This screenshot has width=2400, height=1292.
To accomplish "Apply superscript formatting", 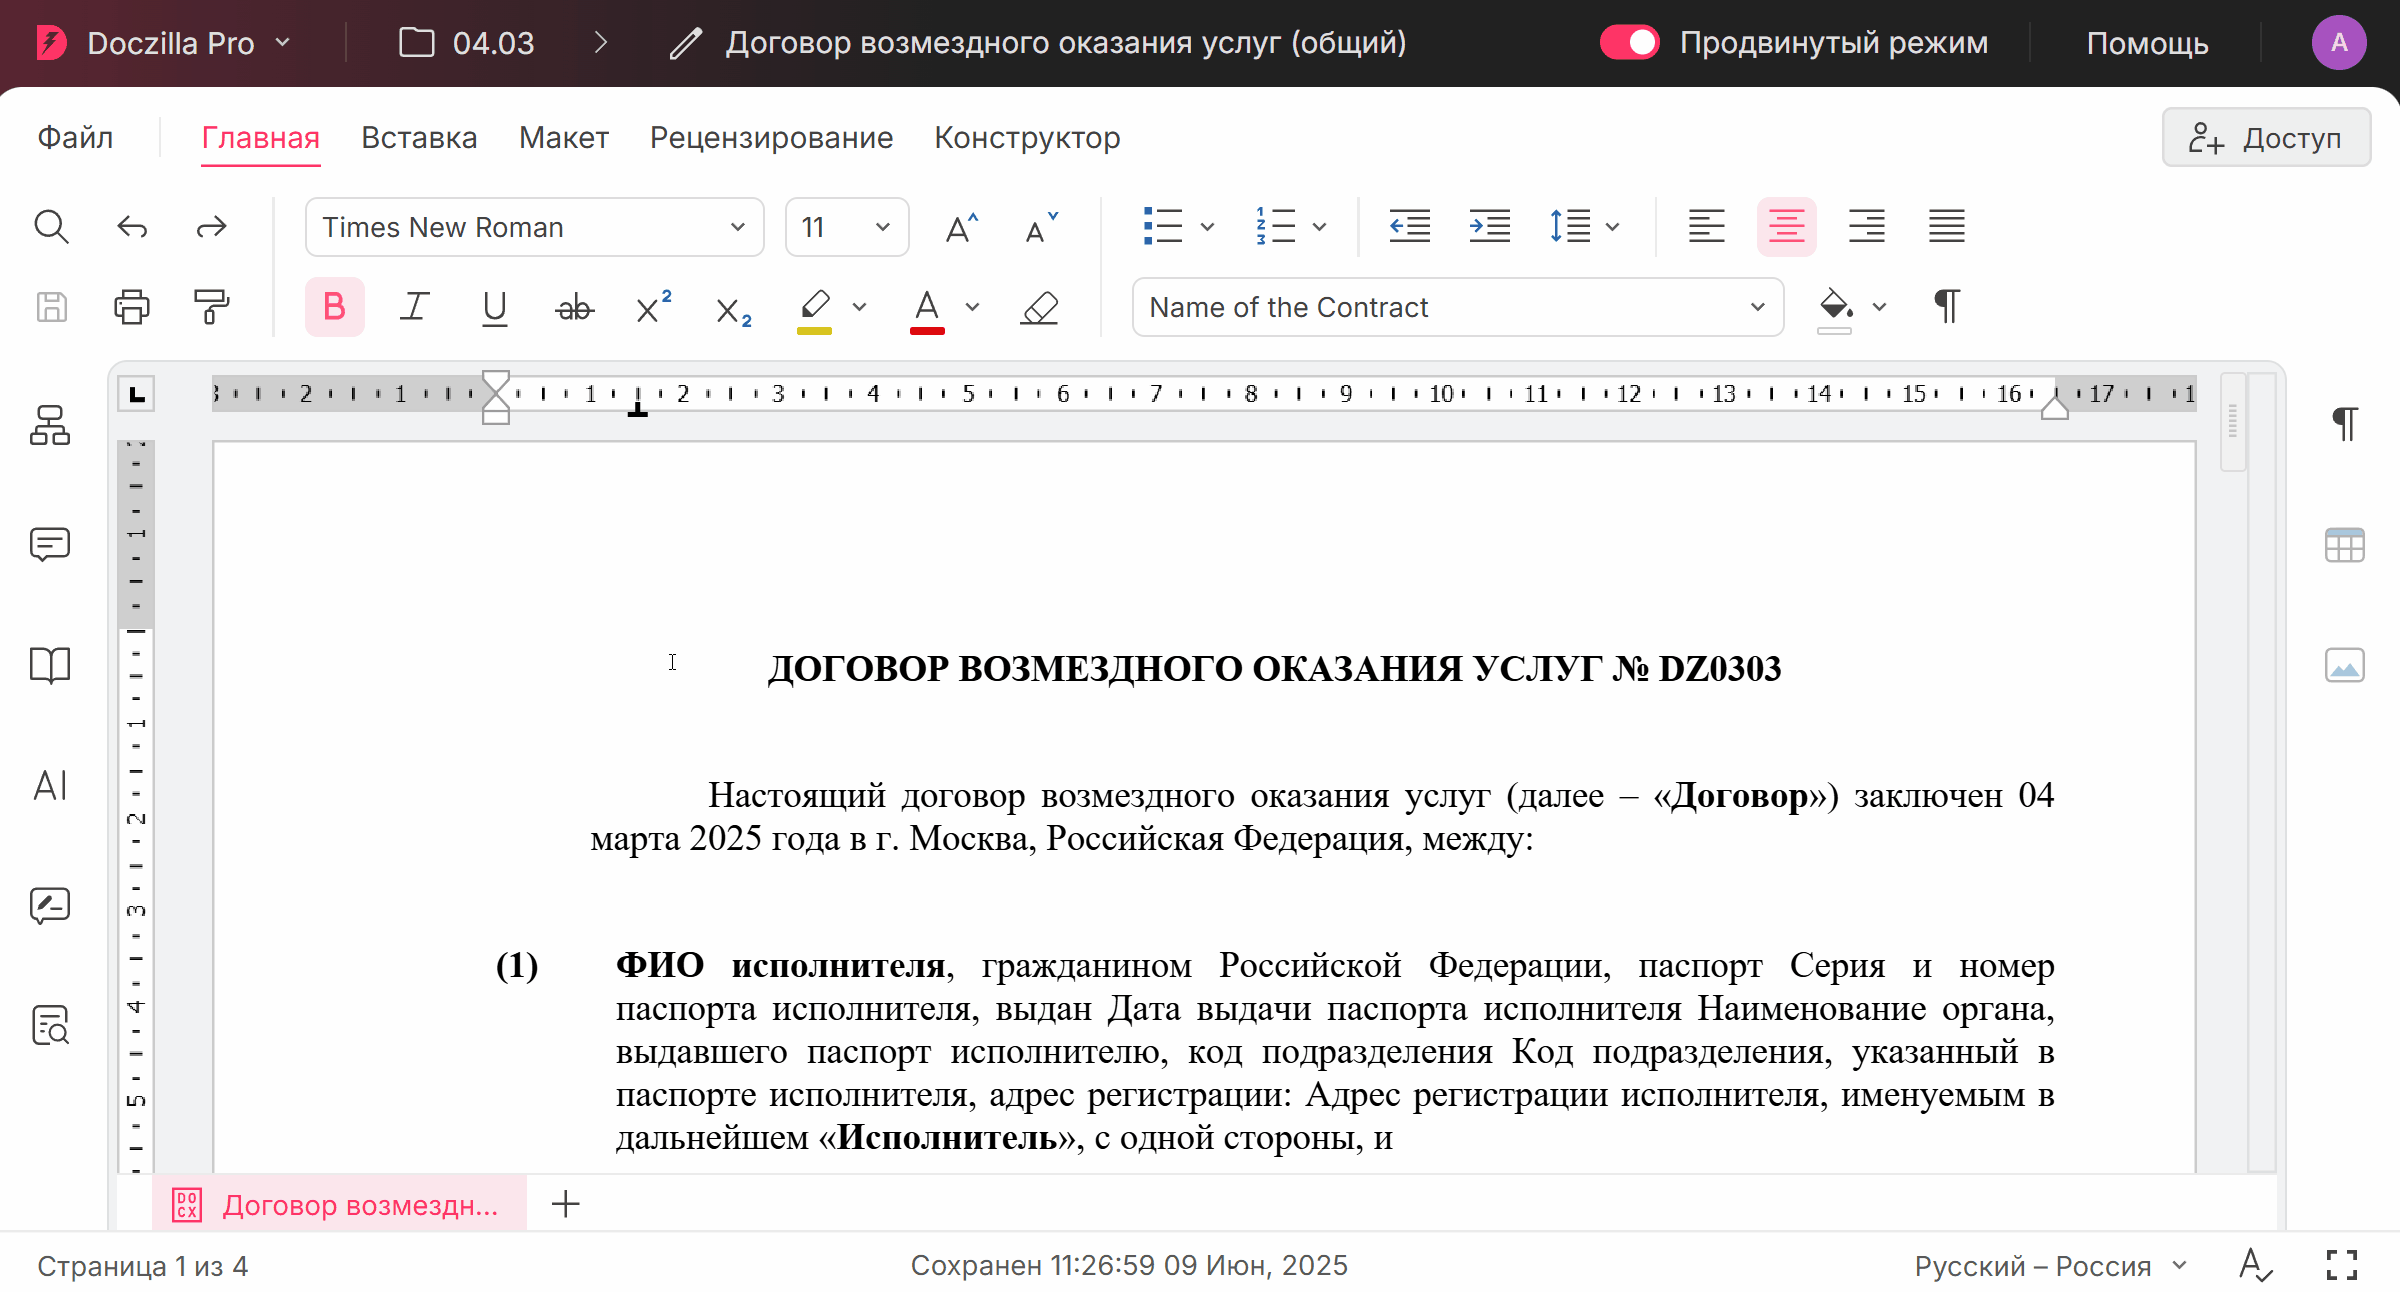I will tap(654, 307).
